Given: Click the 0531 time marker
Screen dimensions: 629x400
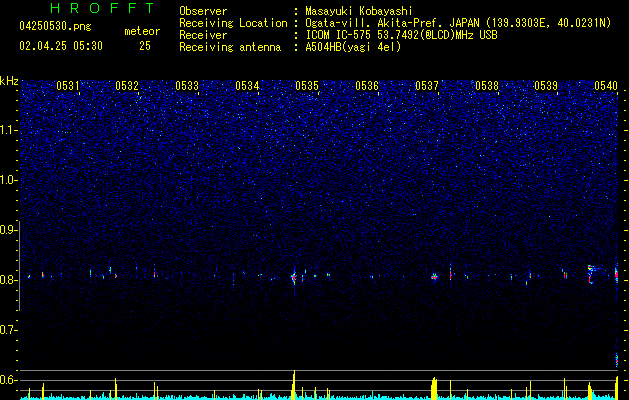Looking at the screenshot, I should 68,86.
